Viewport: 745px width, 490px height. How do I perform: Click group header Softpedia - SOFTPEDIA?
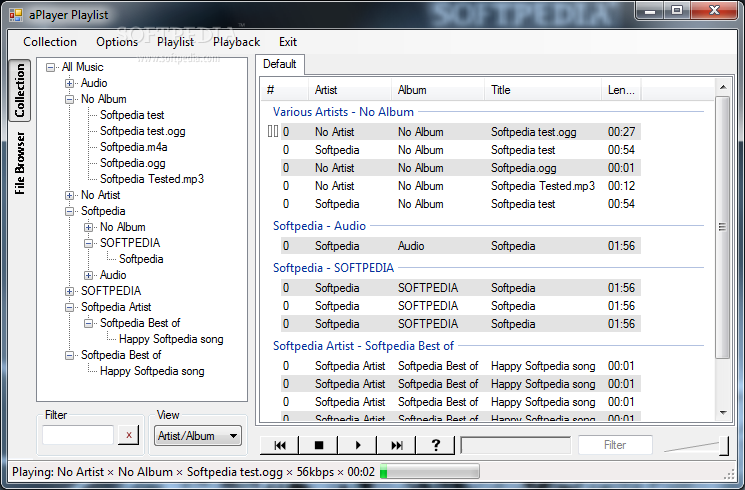(333, 268)
